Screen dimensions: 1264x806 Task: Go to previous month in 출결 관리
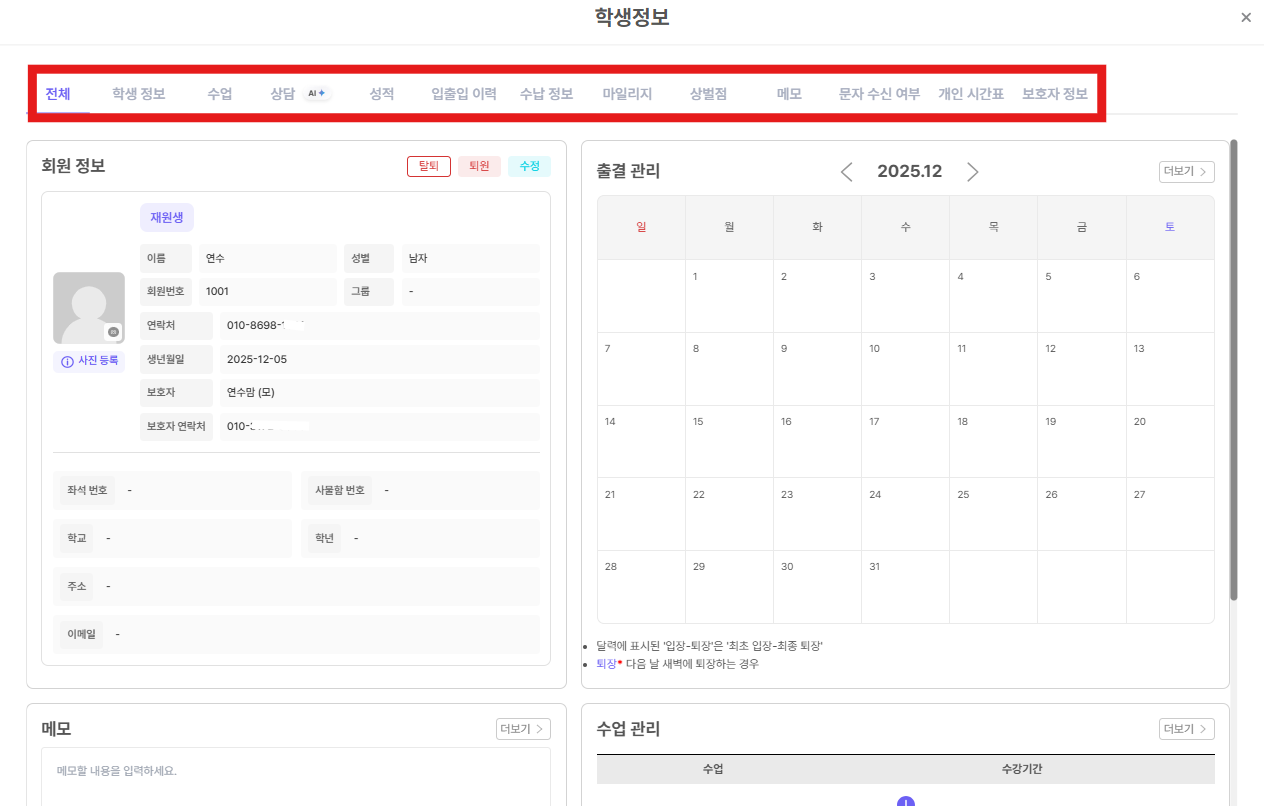(847, 172)
